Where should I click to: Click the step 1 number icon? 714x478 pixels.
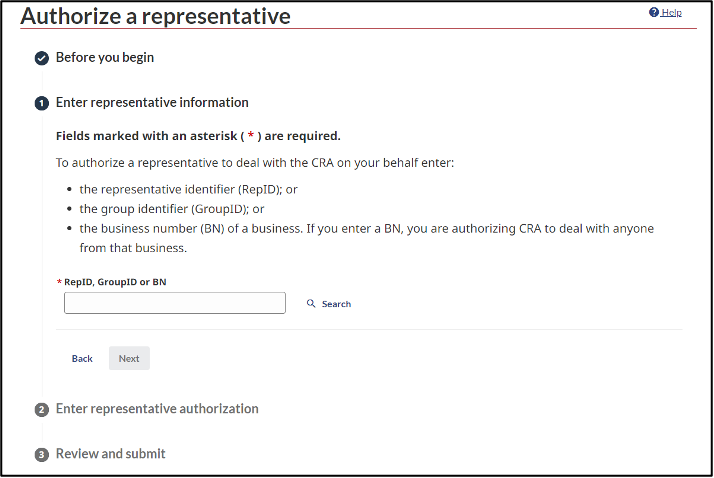pos(42,103)
